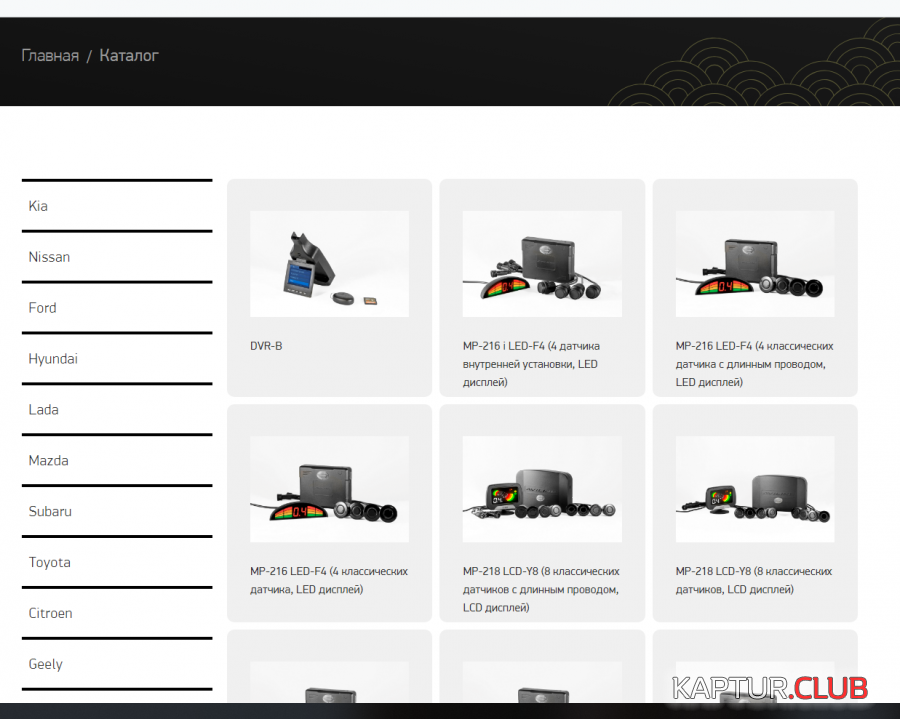
Task: Open MP-218 LCD-Y8 long-wire product image
Action: pos(542,489)
